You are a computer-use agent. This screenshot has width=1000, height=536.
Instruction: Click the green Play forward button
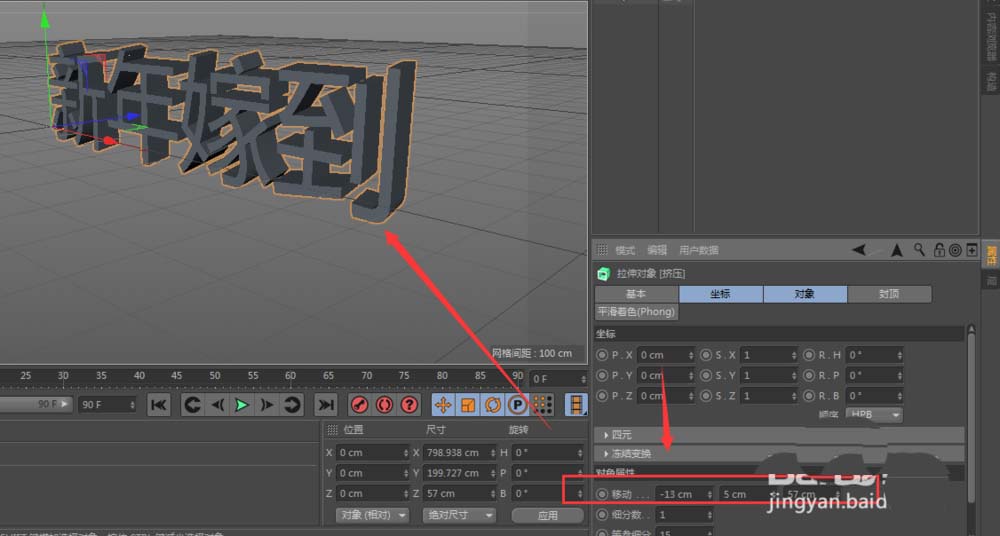(x=241, y=405)
